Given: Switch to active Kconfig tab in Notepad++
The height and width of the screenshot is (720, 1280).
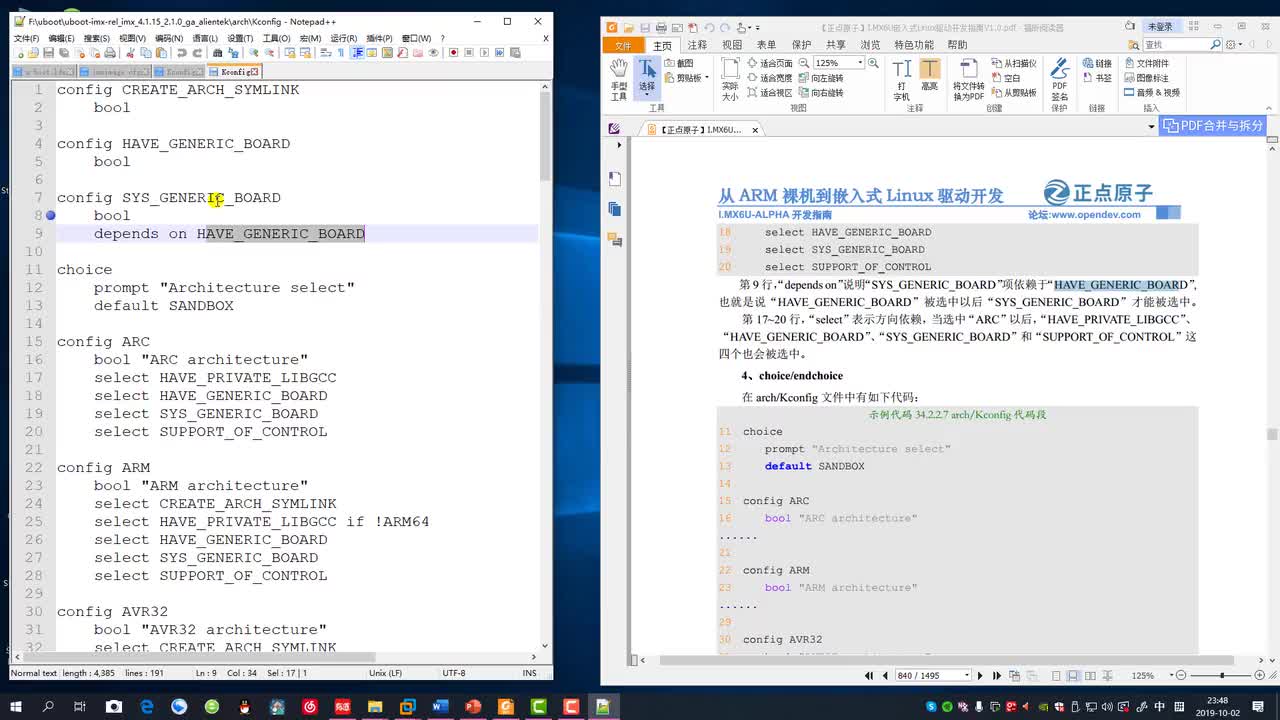Looking at the screenshot, I should click(233, 72).
